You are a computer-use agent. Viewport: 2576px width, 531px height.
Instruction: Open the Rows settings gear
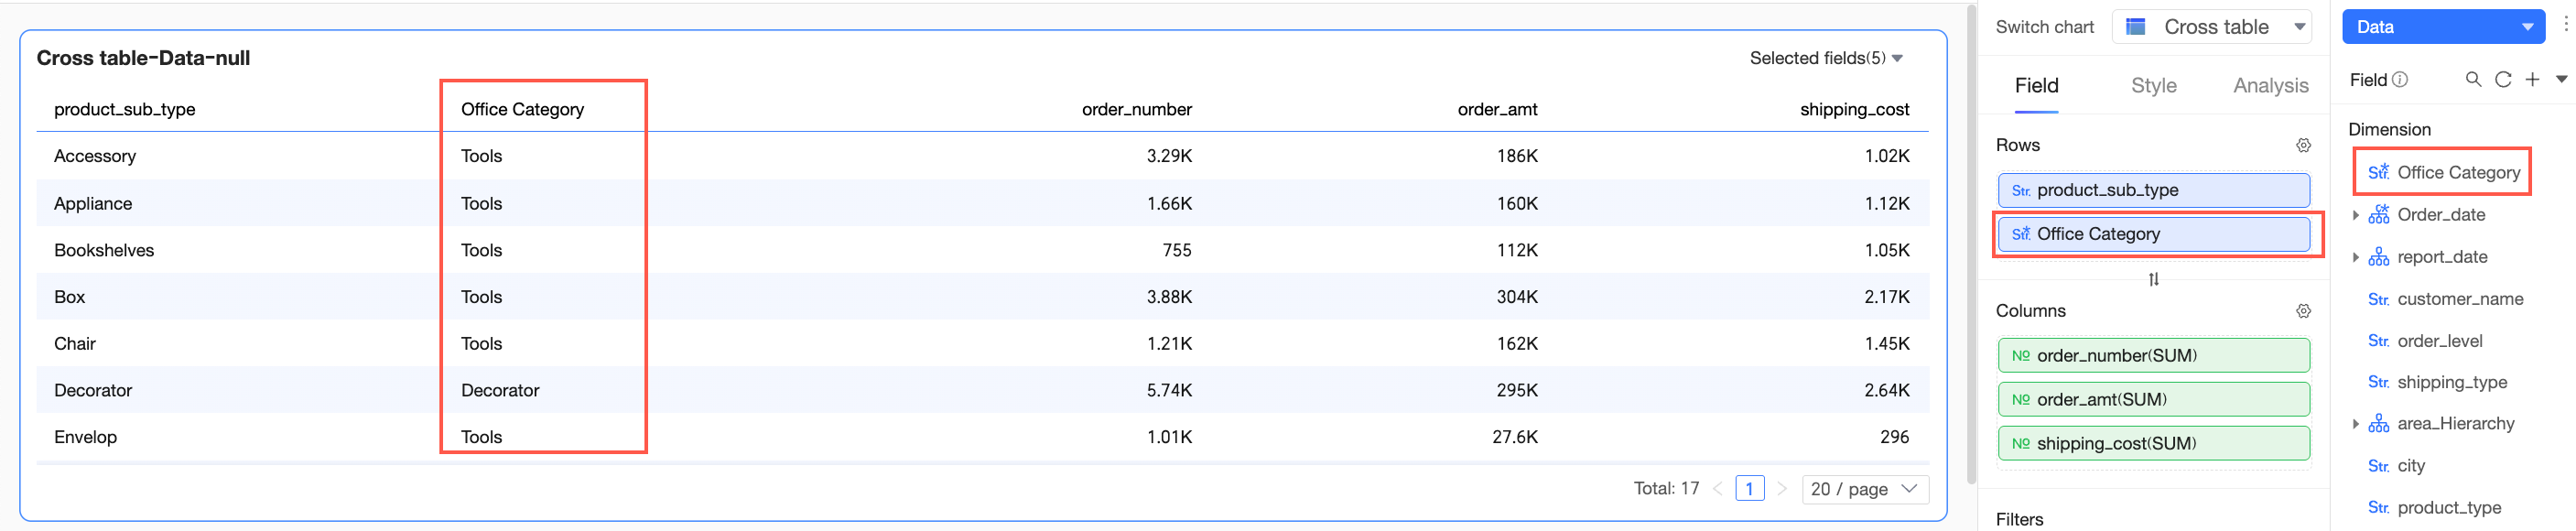click(x=2303, y=146)
